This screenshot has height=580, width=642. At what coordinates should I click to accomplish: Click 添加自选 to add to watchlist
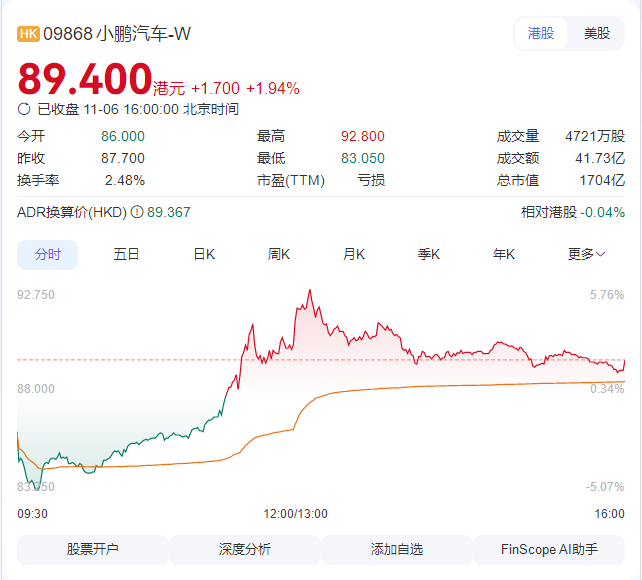pyautogui.click(x=396, y=549)
